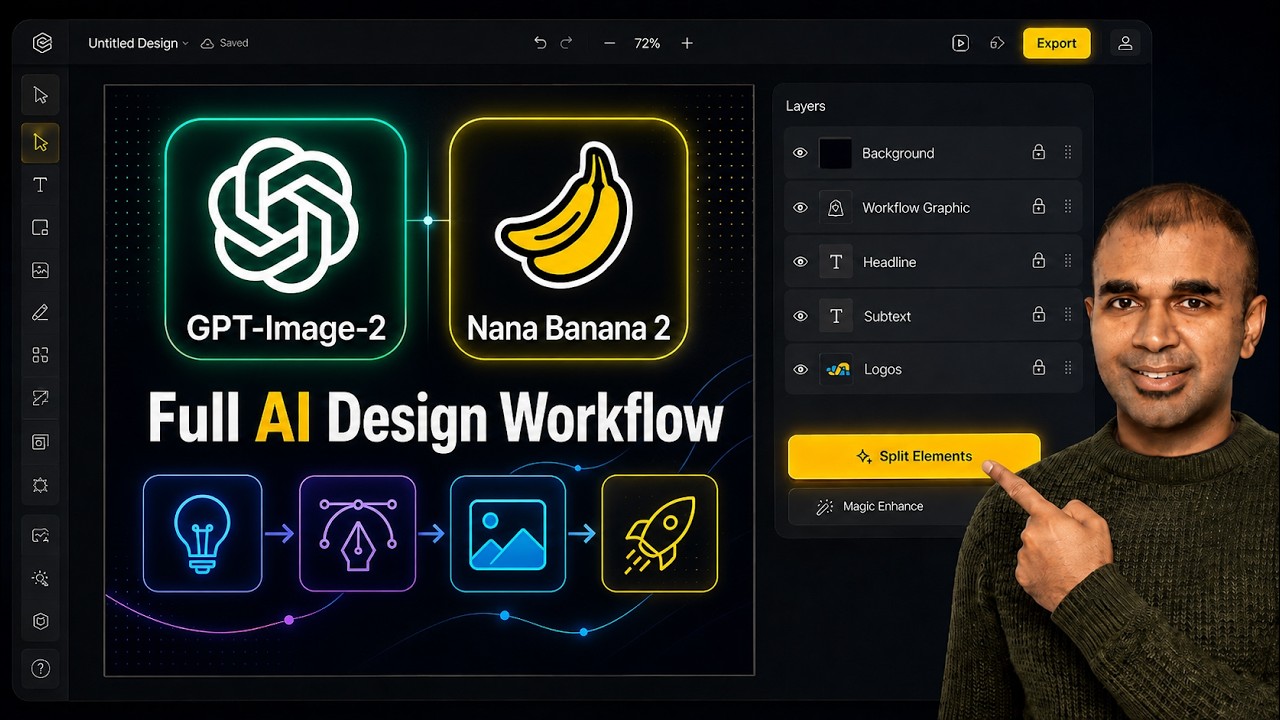The height and width of the screenshot is (720, 1280).
Task: Click the 72% zoom level
Action: (647, 43)
